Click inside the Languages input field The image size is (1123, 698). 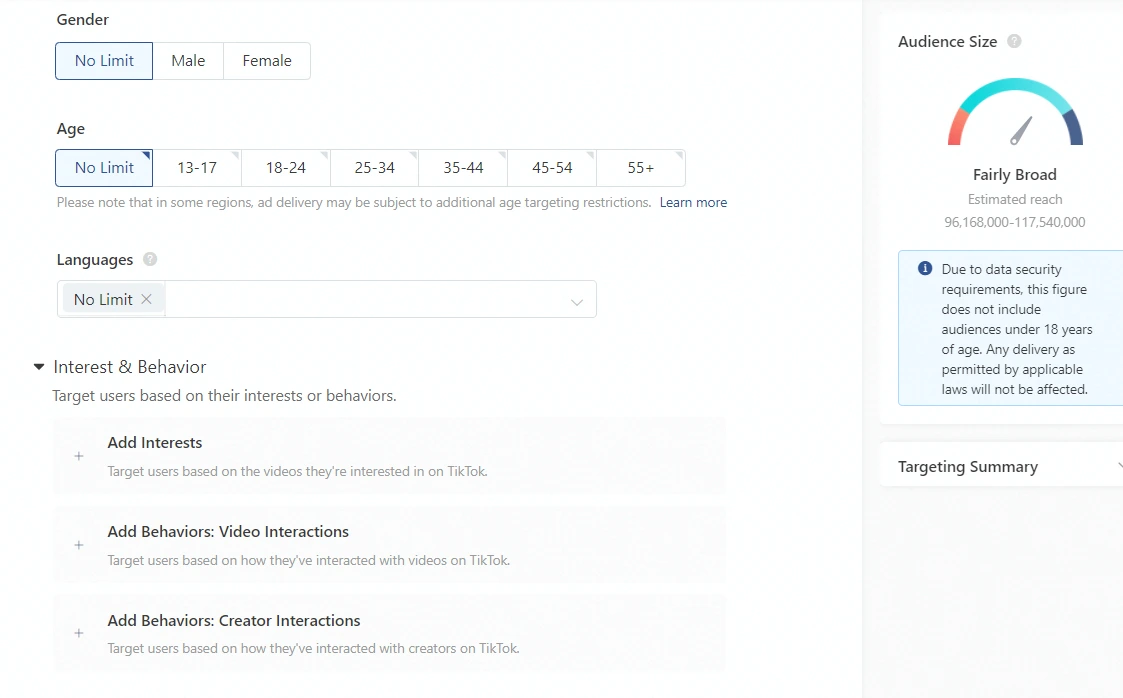360,300
